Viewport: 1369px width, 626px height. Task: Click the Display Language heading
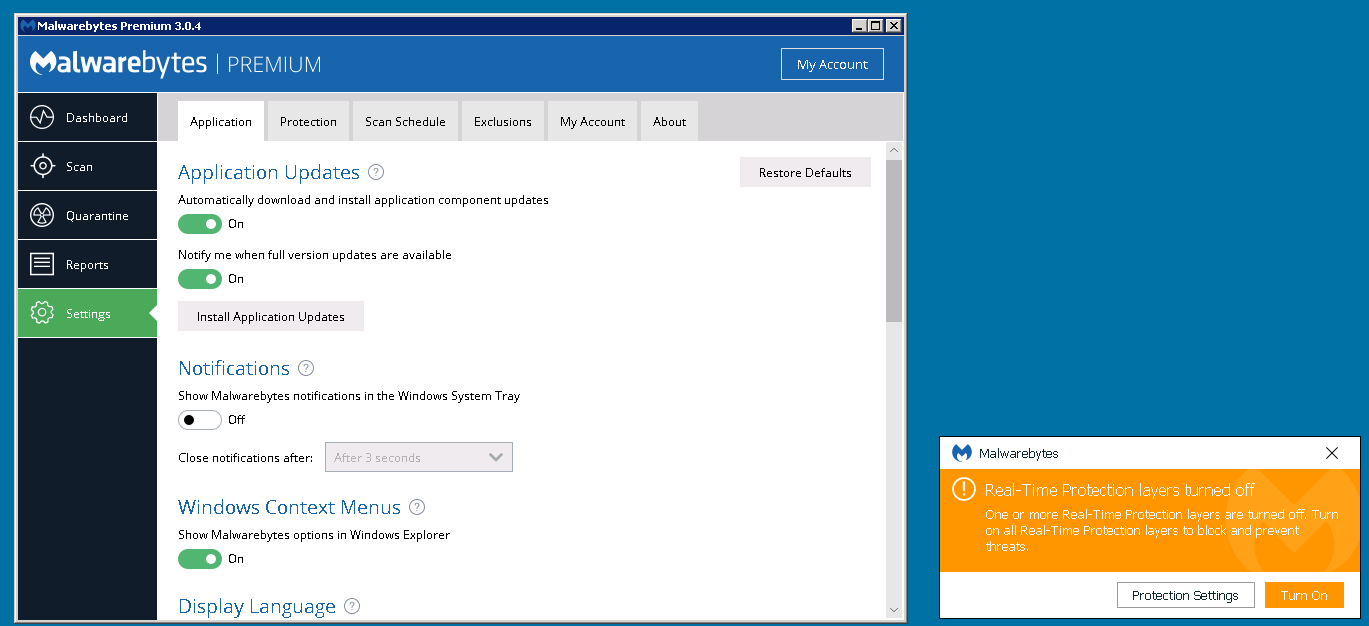coord(257,606)
